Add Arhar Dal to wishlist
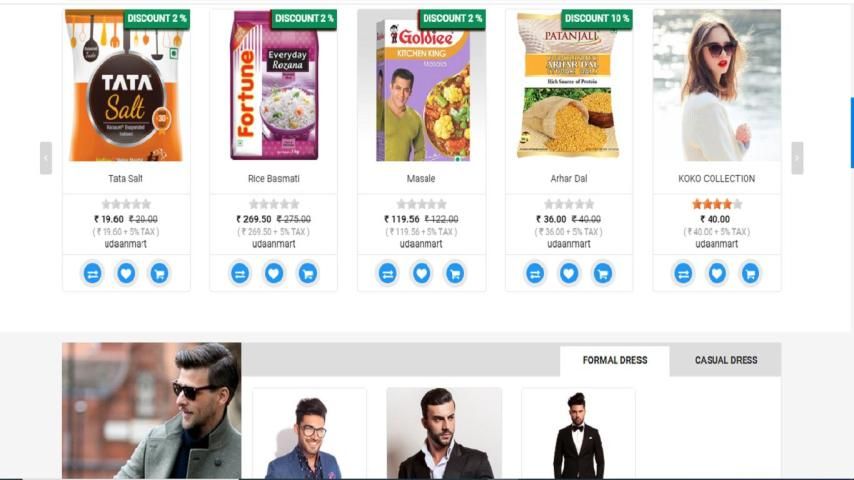 pyautogui.click(x=569, y=273)
